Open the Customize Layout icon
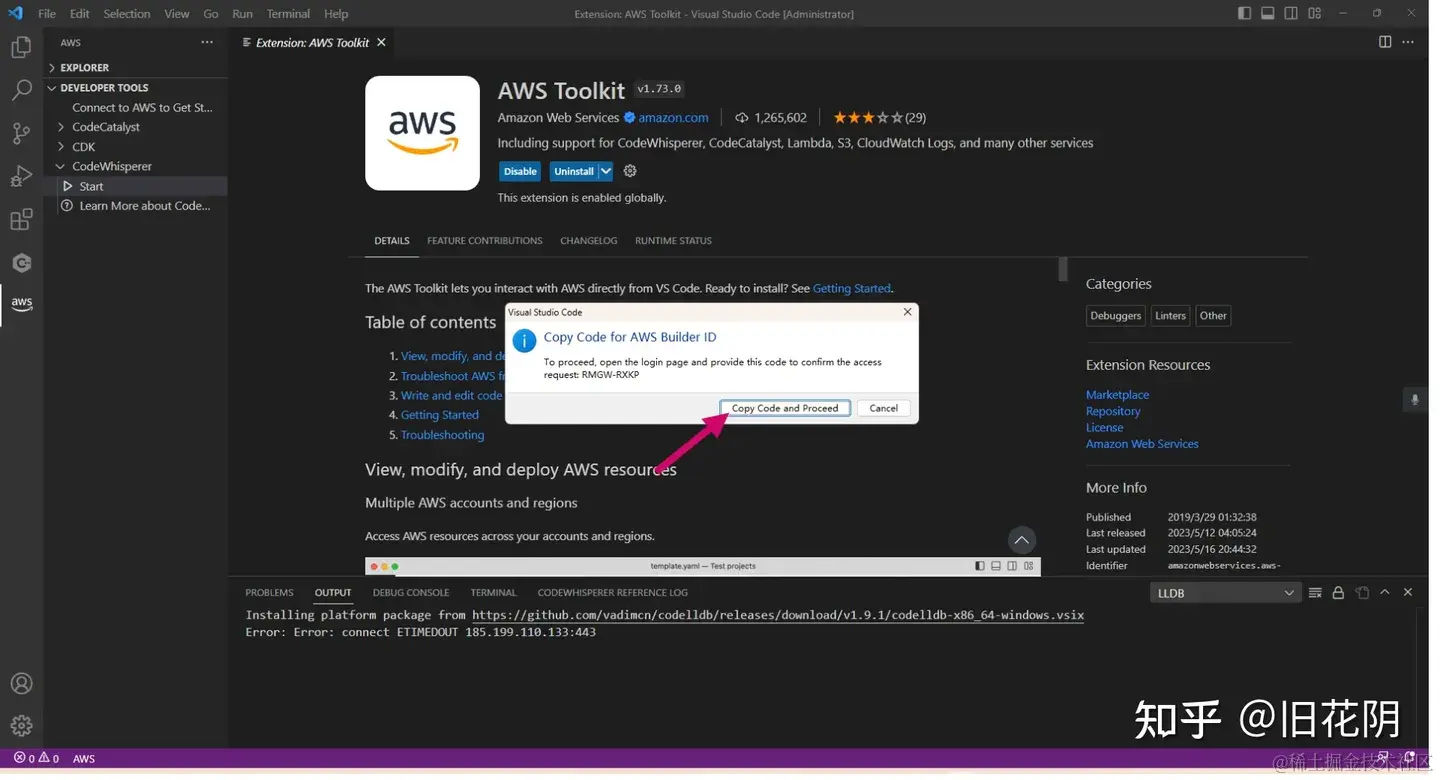This screenshot has height=780, width=1440. pyautogui.click(x=1315, y=13)
